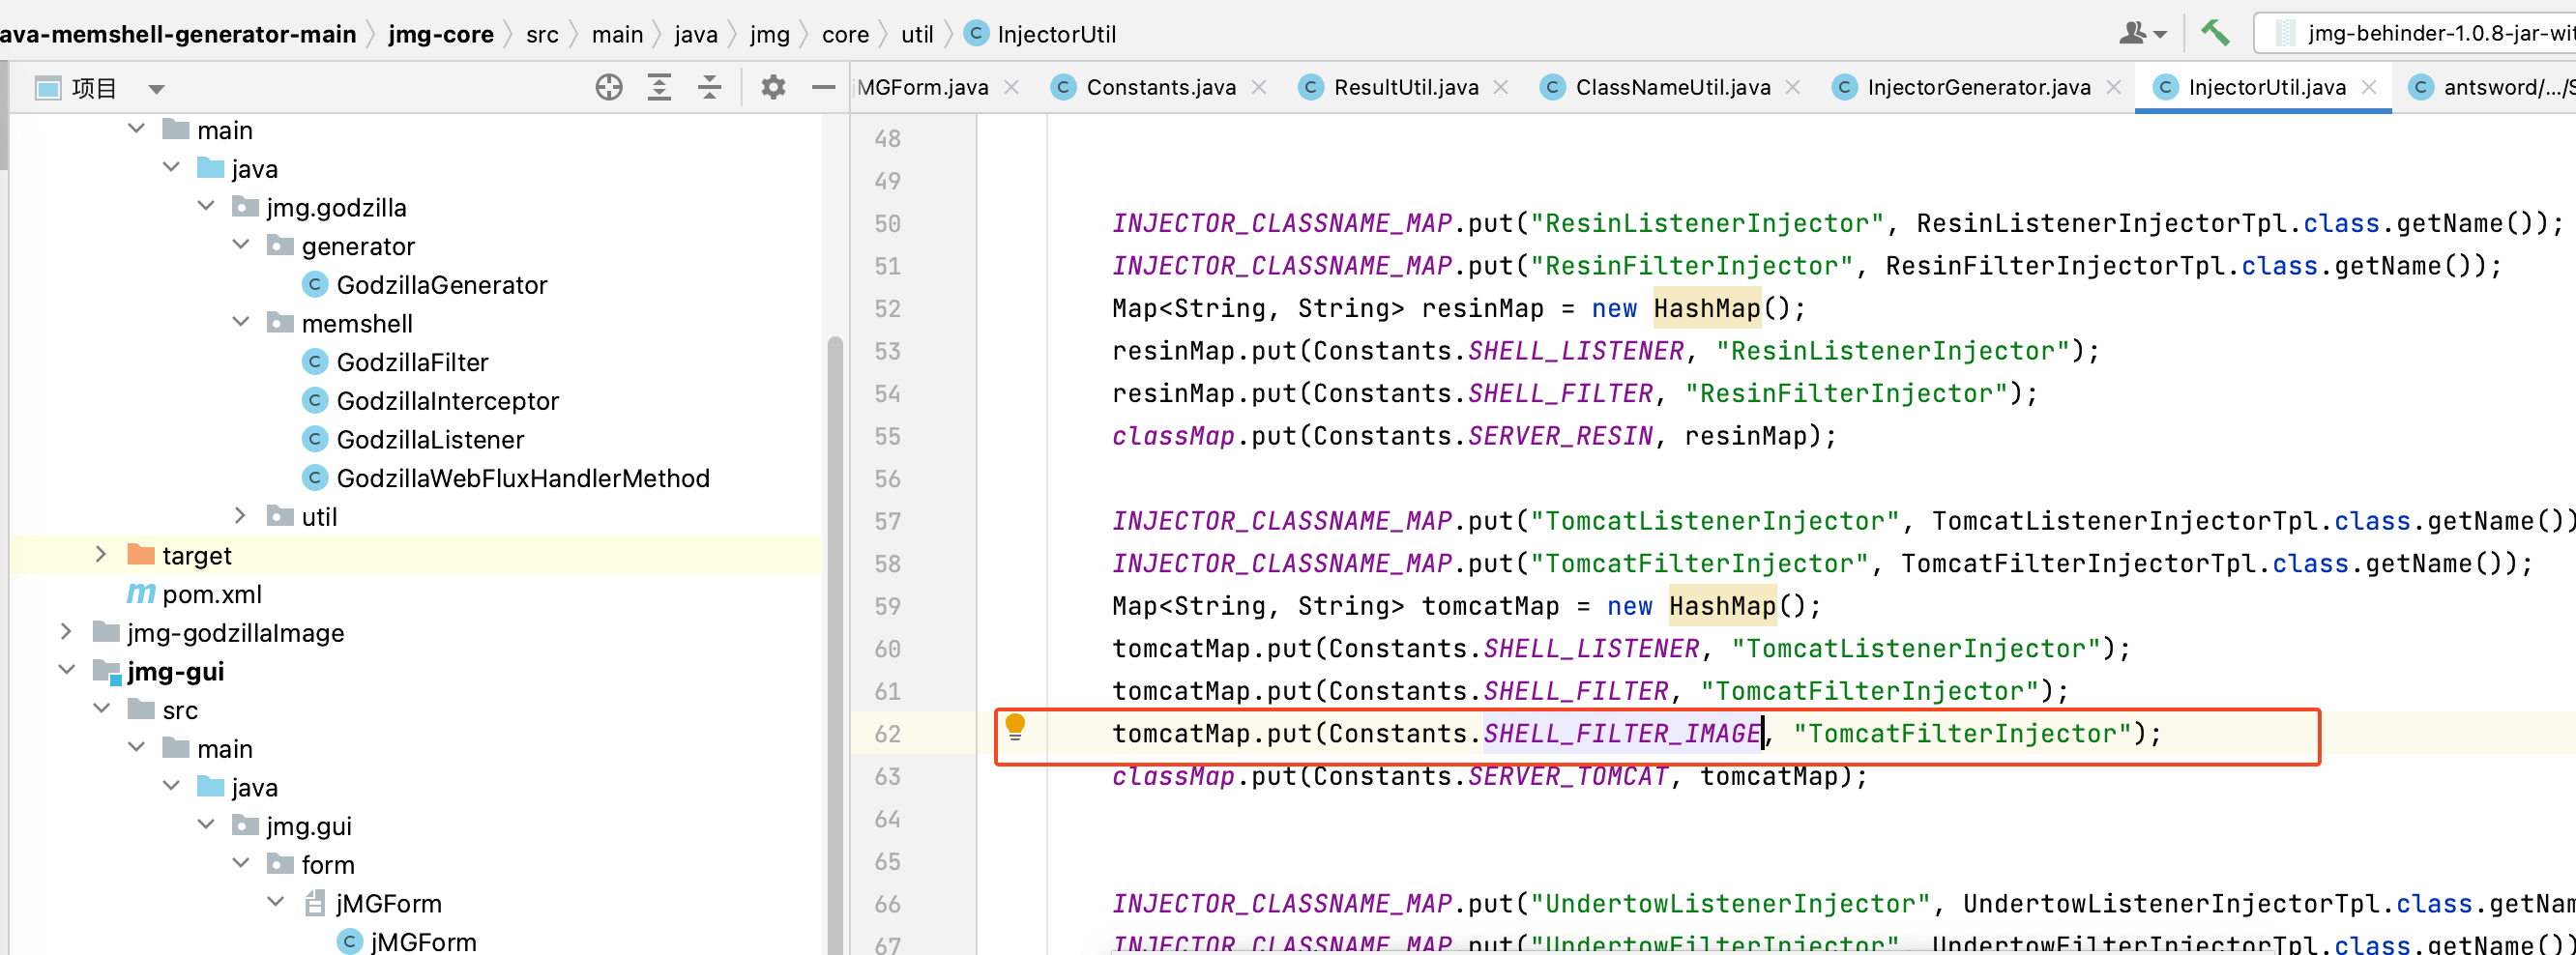
Task: Select GodzillaWebFluxHandlerMethod class in tree
Action: [522, 478]
